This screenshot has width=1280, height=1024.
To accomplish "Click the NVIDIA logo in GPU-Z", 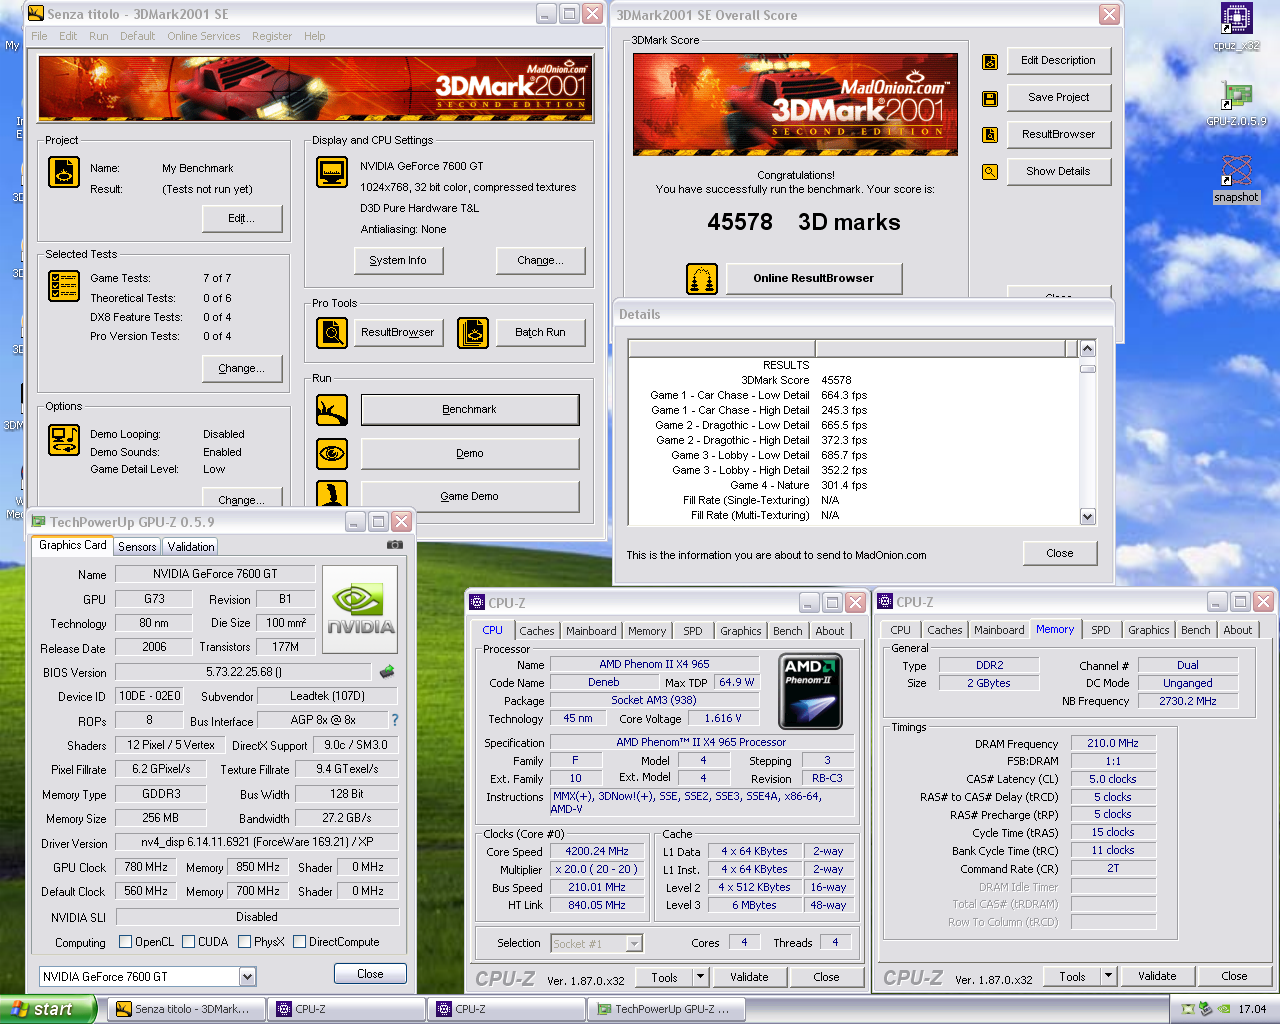I will [x=360, y=610].
